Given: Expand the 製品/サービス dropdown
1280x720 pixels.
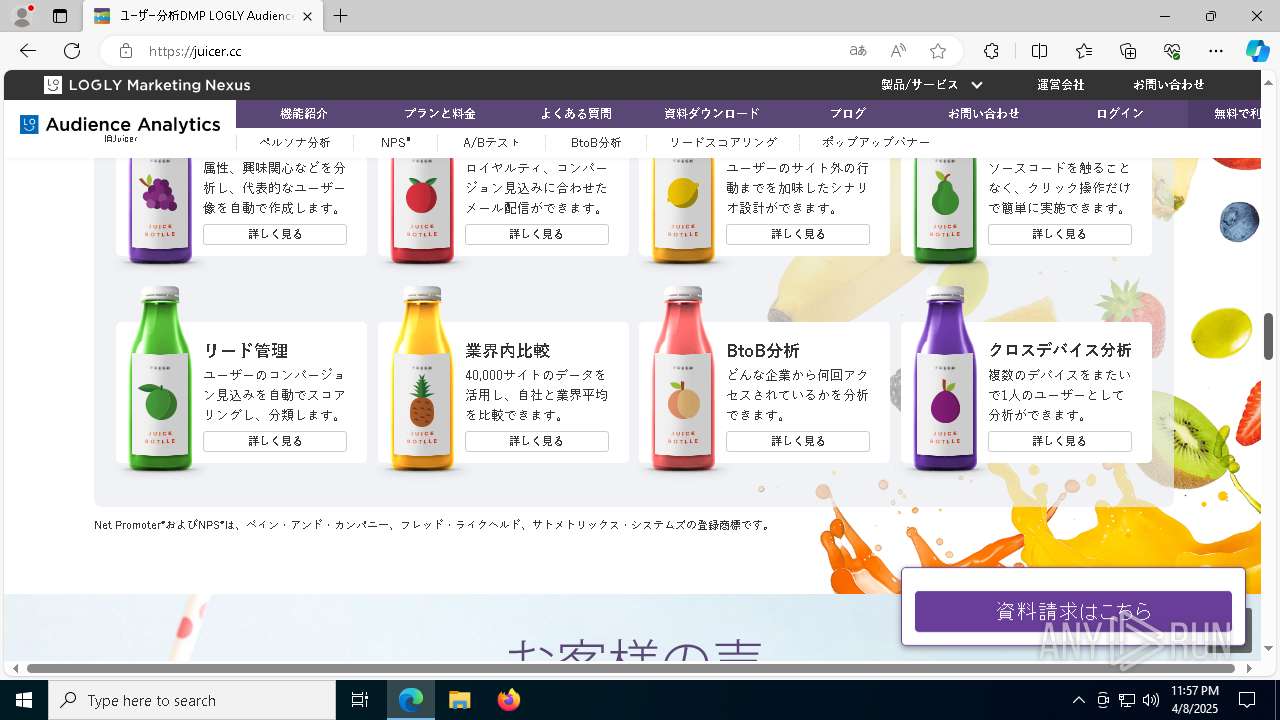Looking at the screenshot, I should tap(931, 85).
